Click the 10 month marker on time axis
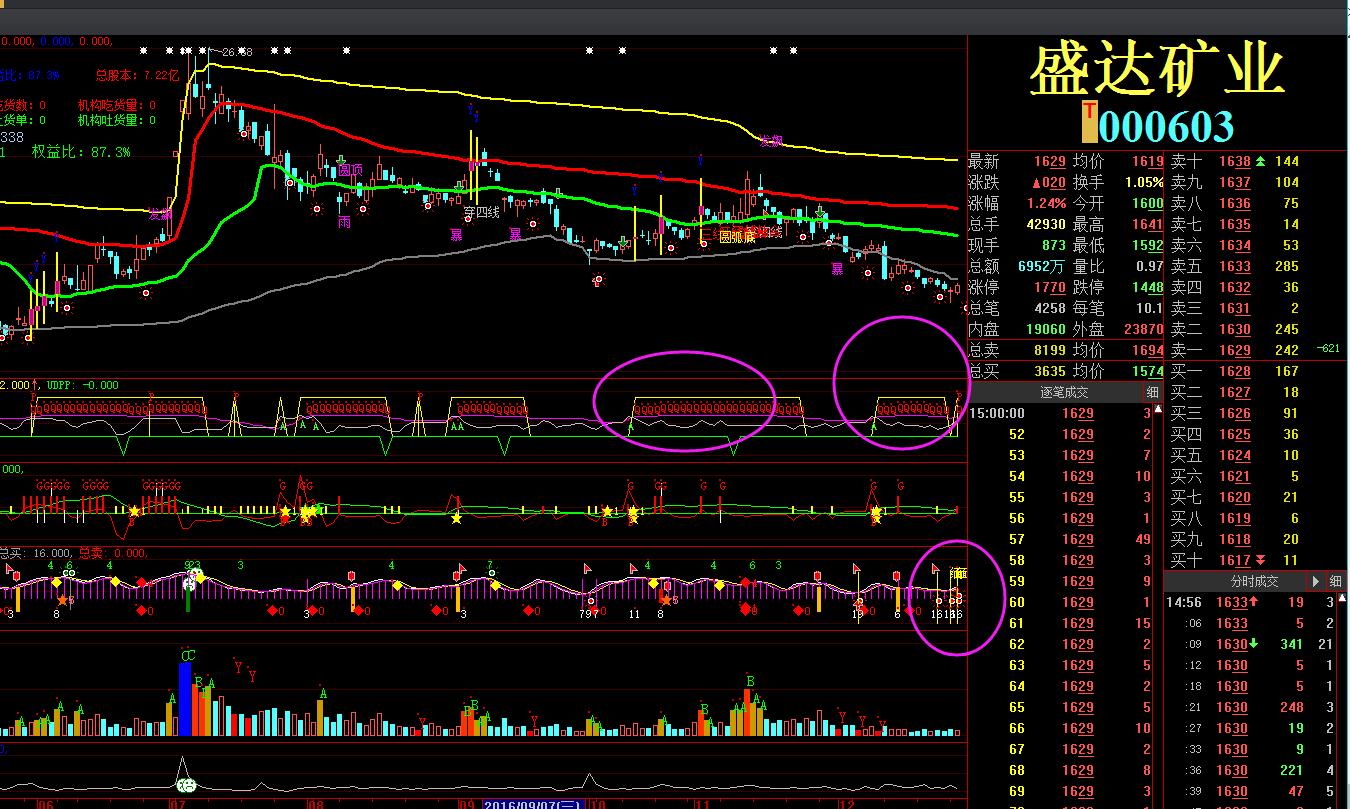1350x809 pixels. pos(597,803)
